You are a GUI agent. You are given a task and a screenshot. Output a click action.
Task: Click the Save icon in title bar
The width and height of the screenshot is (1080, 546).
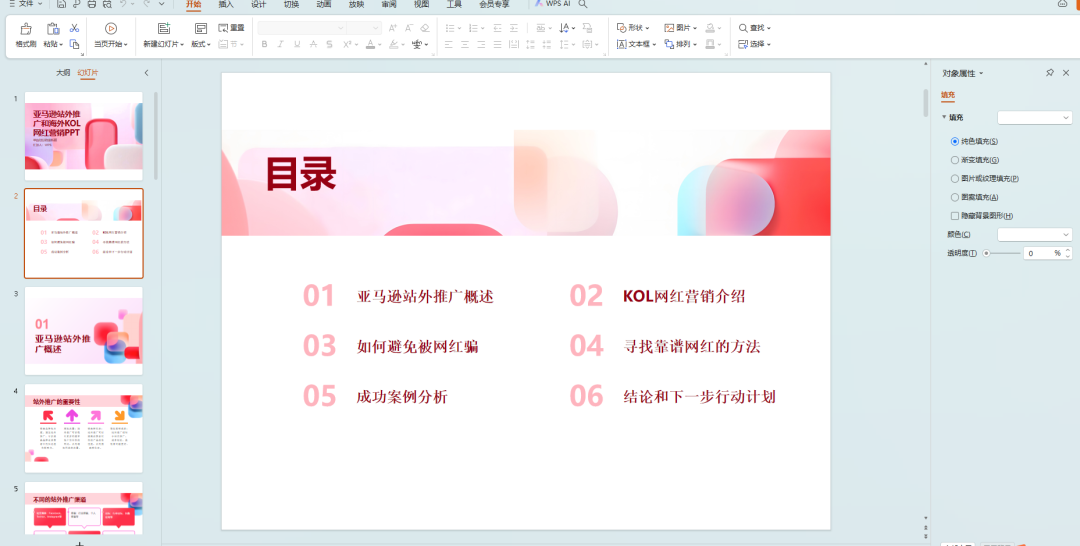(61, 4)
